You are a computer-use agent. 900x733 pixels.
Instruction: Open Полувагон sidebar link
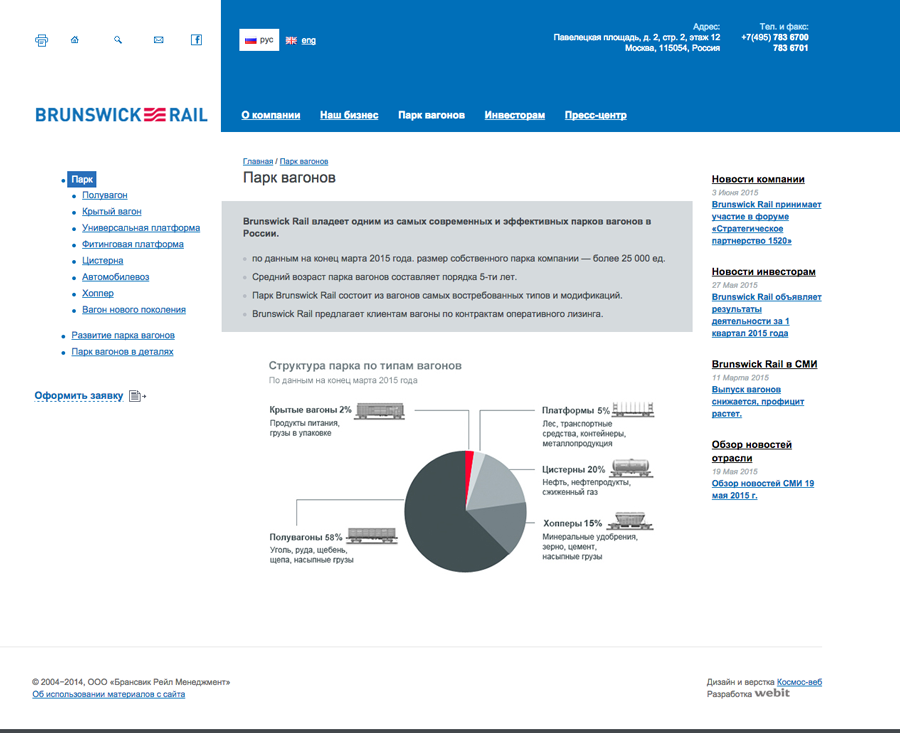tap(104, 195)
